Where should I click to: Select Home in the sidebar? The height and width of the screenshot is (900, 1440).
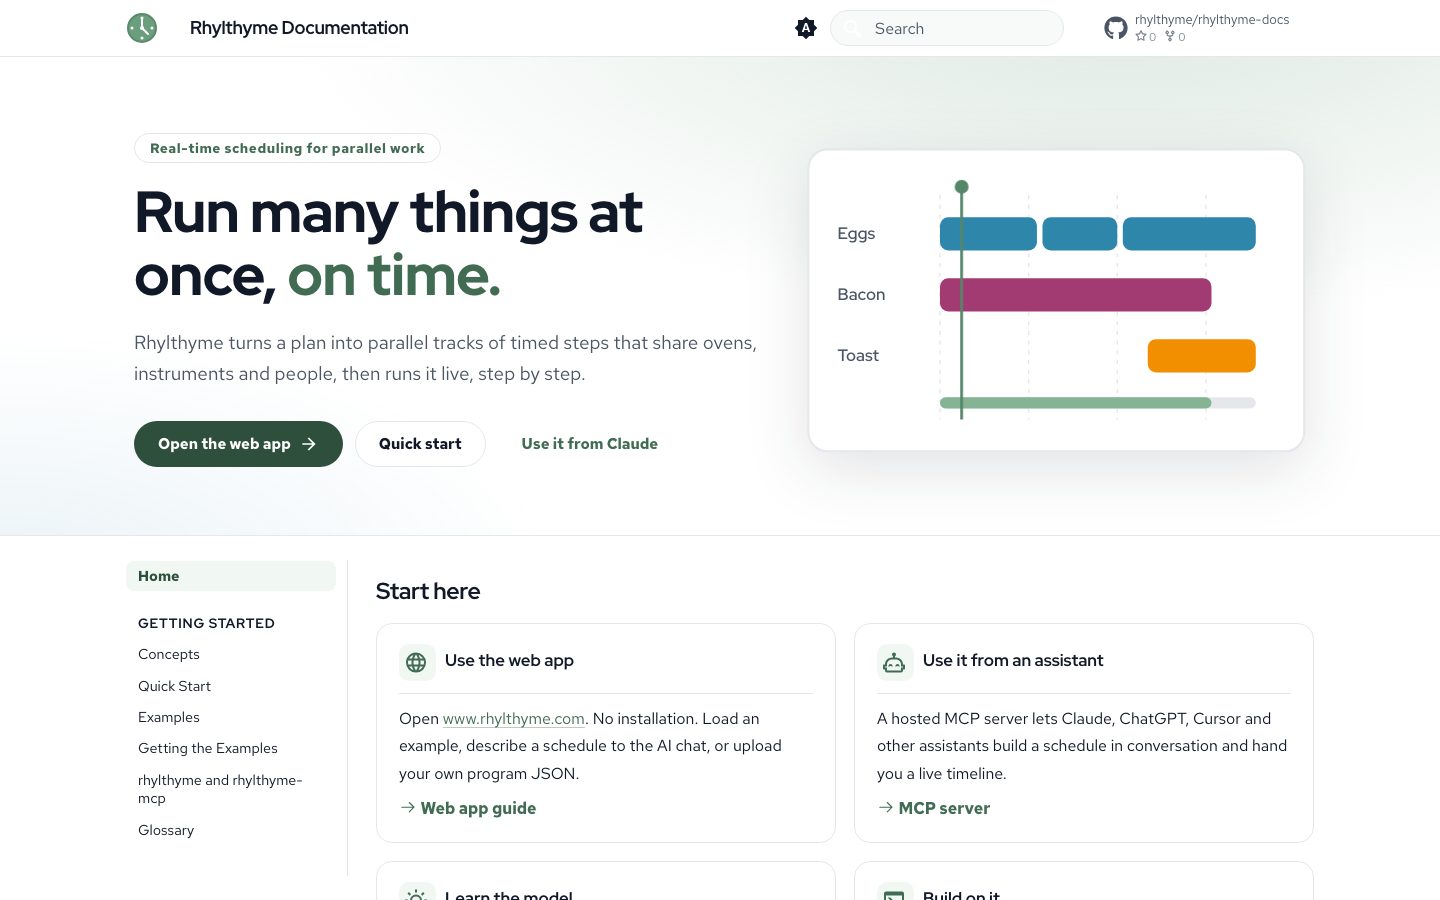231,576
